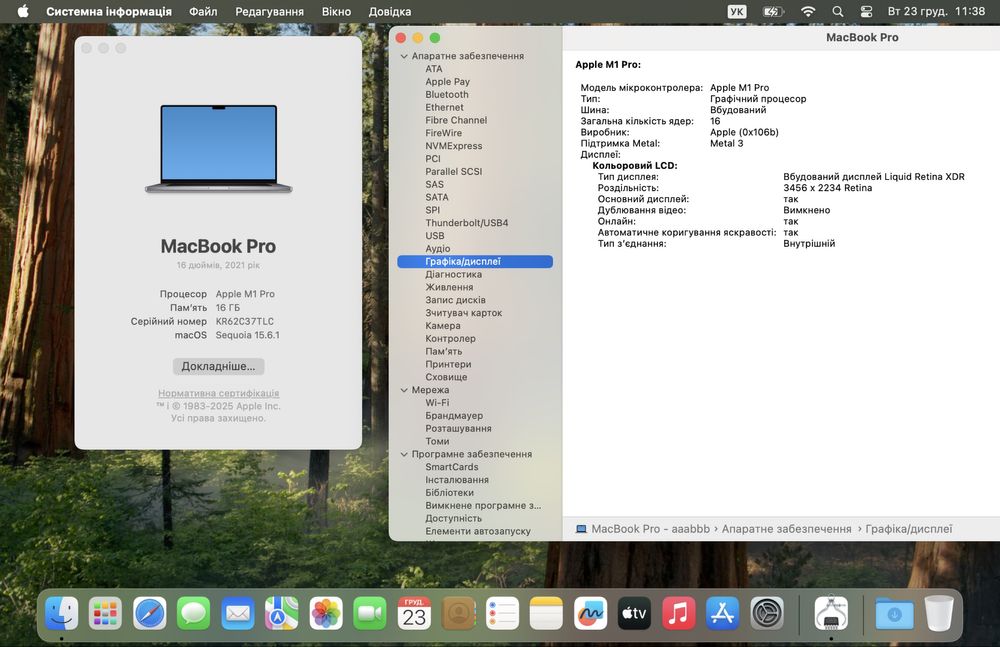Select Thunderbolt/USB4 in sidebar
Screen dimensions: 1000x647
[467, 223]
